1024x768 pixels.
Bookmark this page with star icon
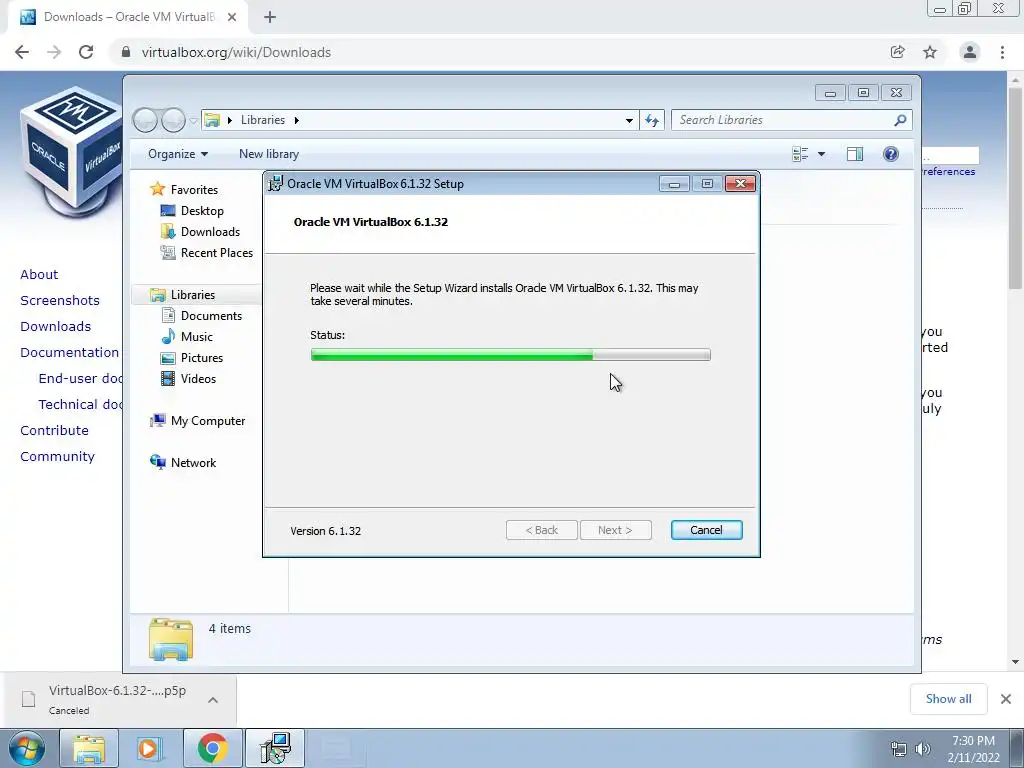click(x=930, y=52)
